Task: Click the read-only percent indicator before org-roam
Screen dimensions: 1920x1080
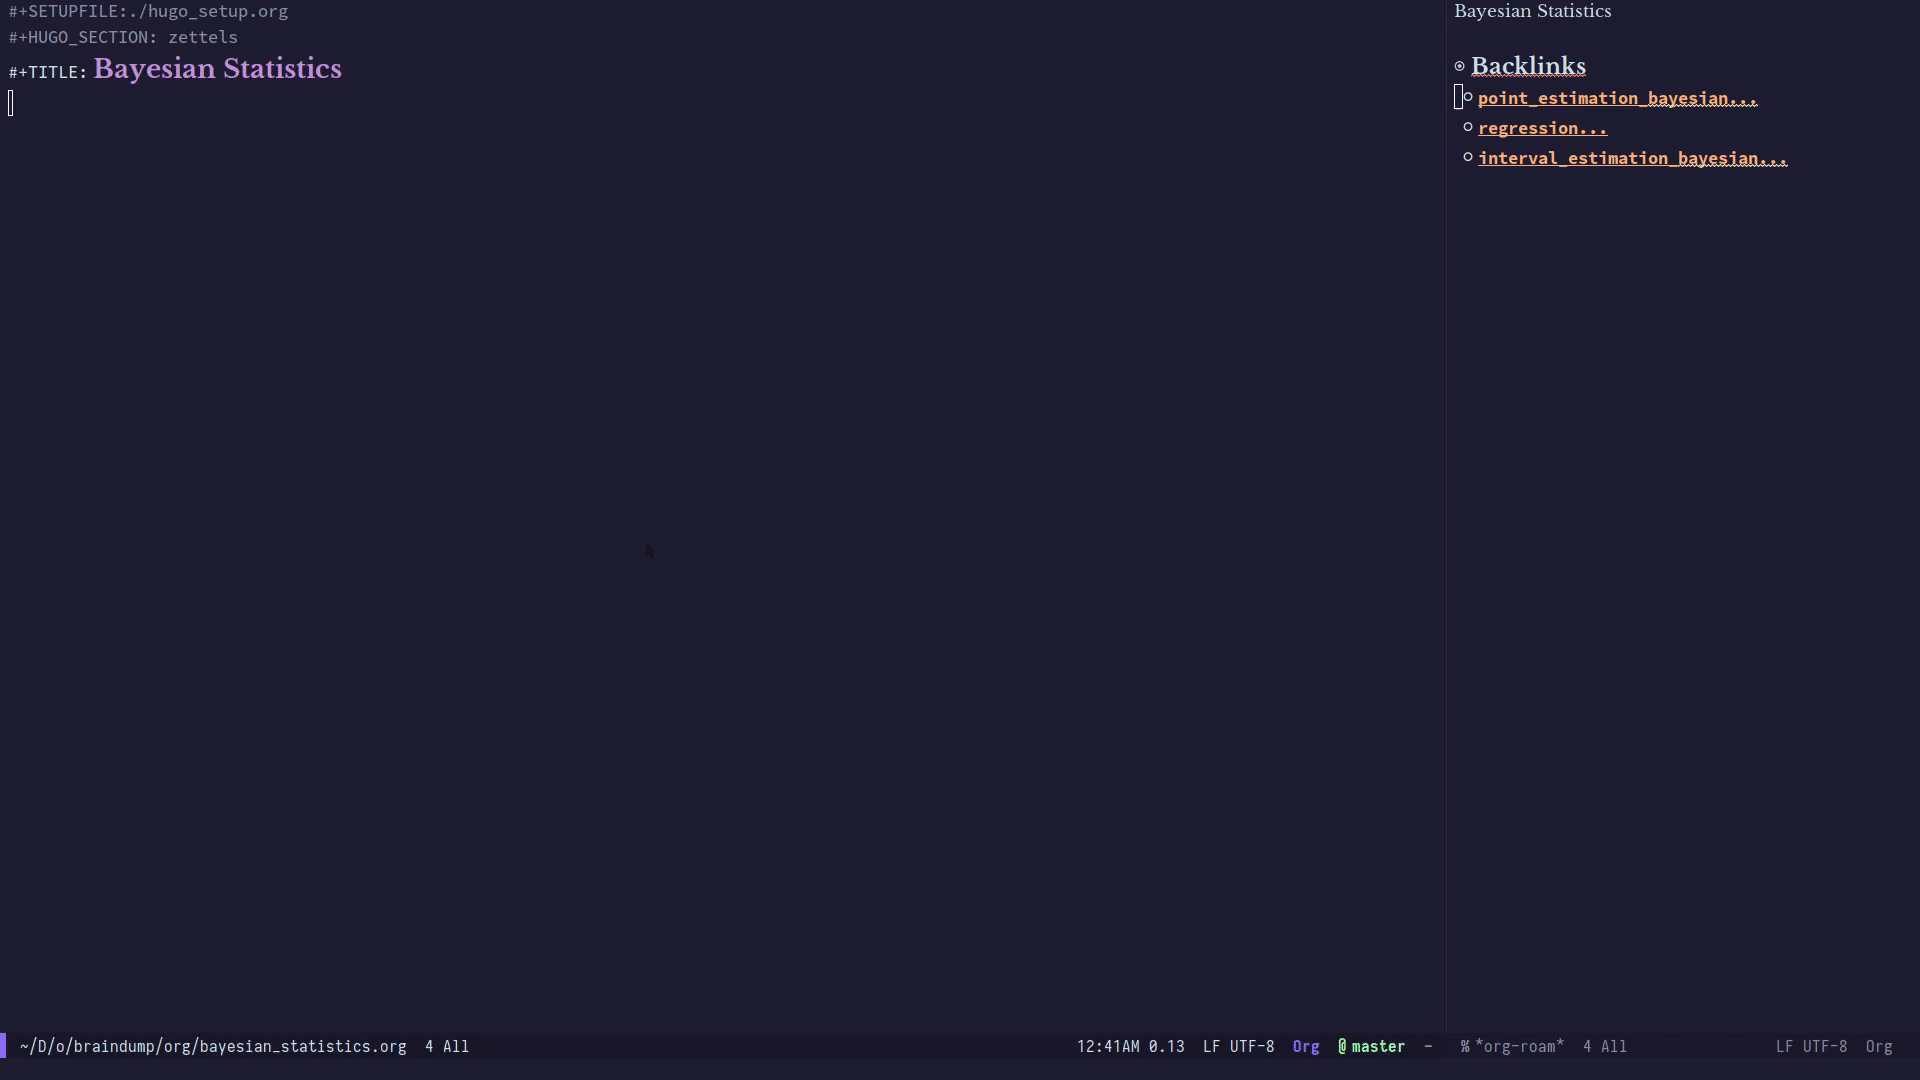Action: pyautogui.click(x=1464, y=1047)
